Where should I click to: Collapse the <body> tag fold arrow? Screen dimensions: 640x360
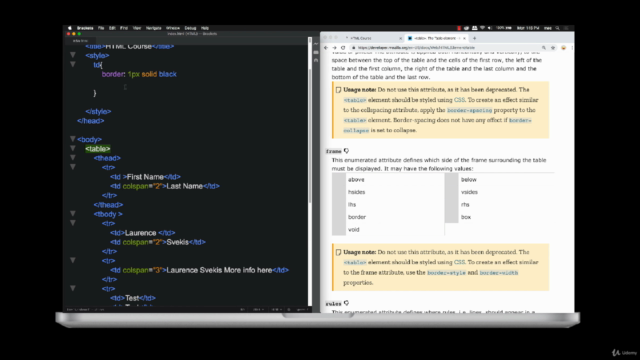click(73, 139)
